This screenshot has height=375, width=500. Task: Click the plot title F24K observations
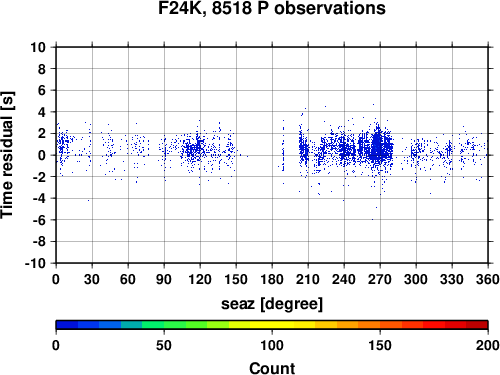[272, 8]
